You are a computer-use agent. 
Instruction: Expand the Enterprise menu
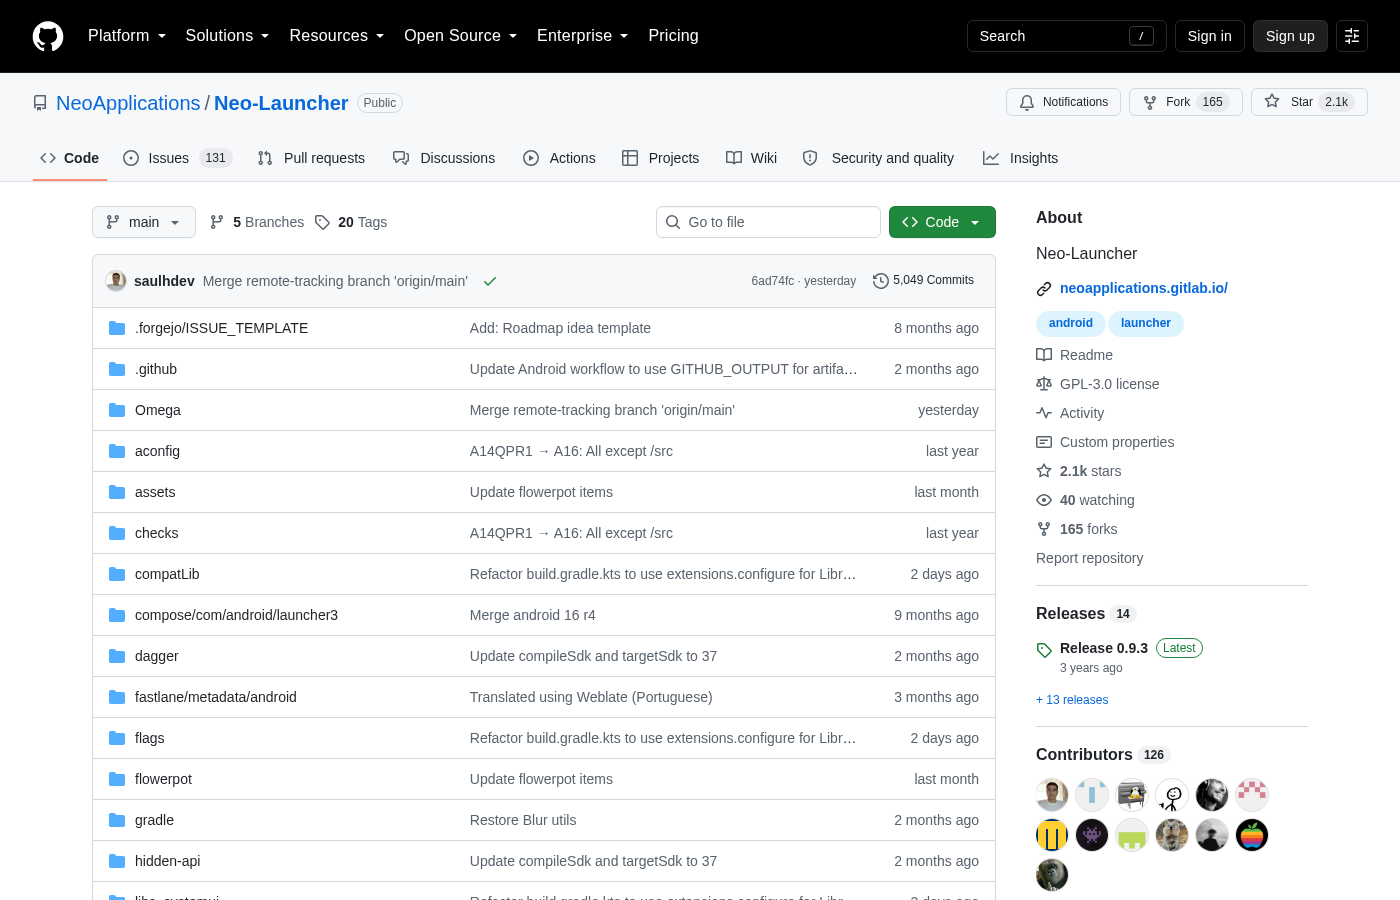[x=583, y=36]
